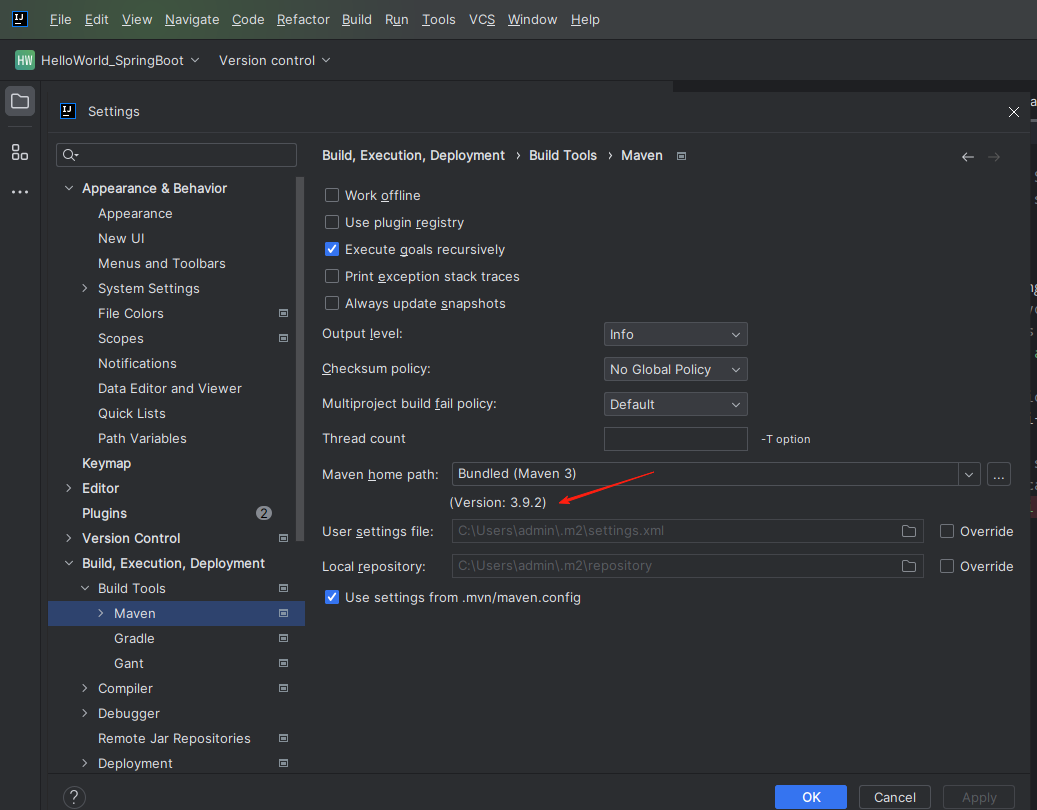Image resolution: width=1037 pixels, height=810 pixels.
Task: Click the Plugins update count badge
Action: tap(264, 513)
